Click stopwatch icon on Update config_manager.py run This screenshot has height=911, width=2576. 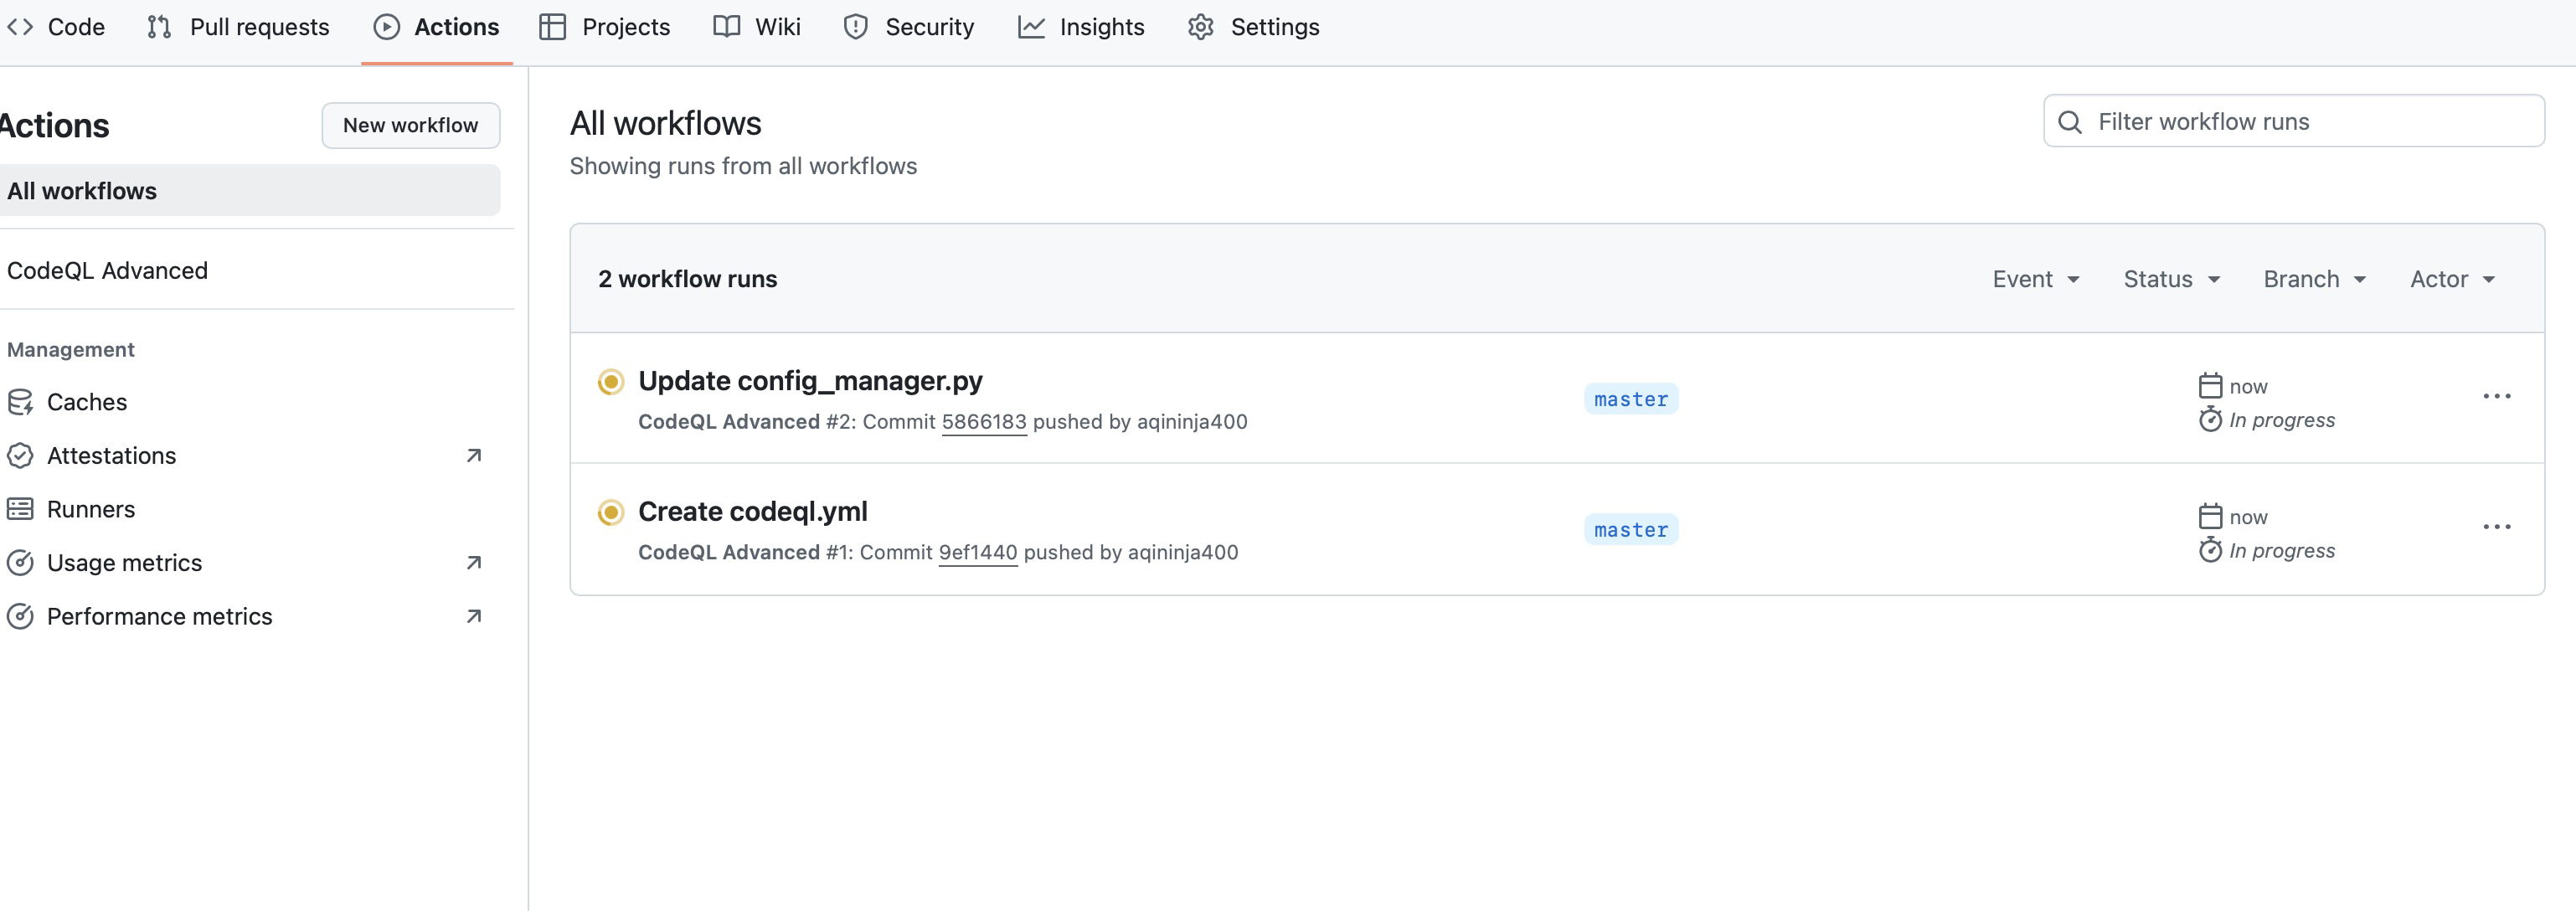coord(2210,419)
